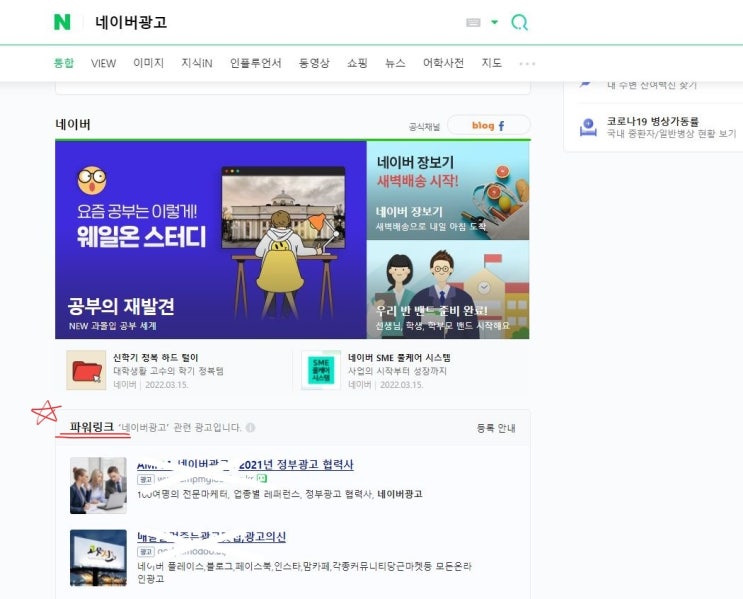Open the 어학사전 tab
743x599 pixels.
click(x=443, y=63)
